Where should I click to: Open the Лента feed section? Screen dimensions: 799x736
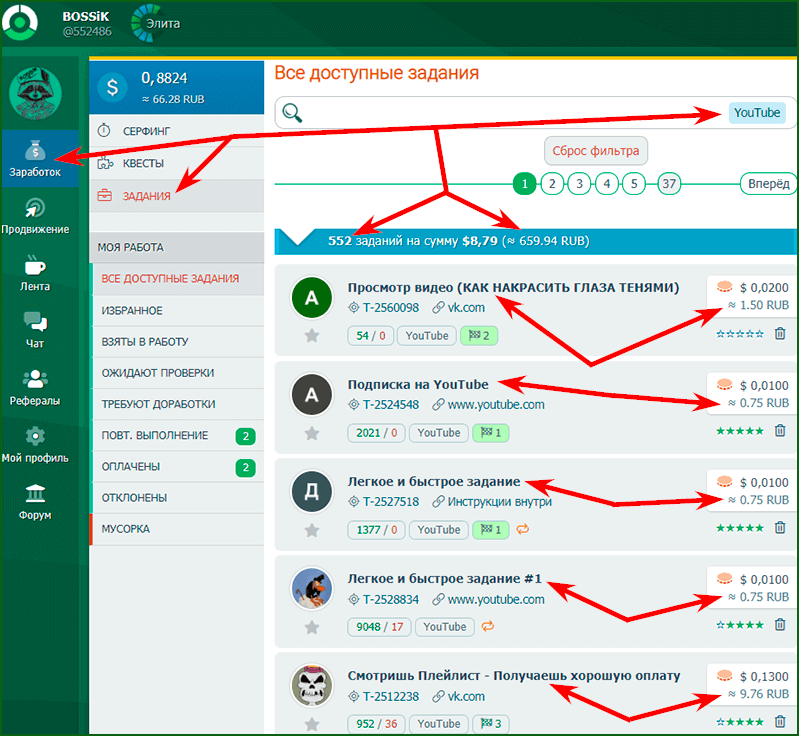[35, 274]
